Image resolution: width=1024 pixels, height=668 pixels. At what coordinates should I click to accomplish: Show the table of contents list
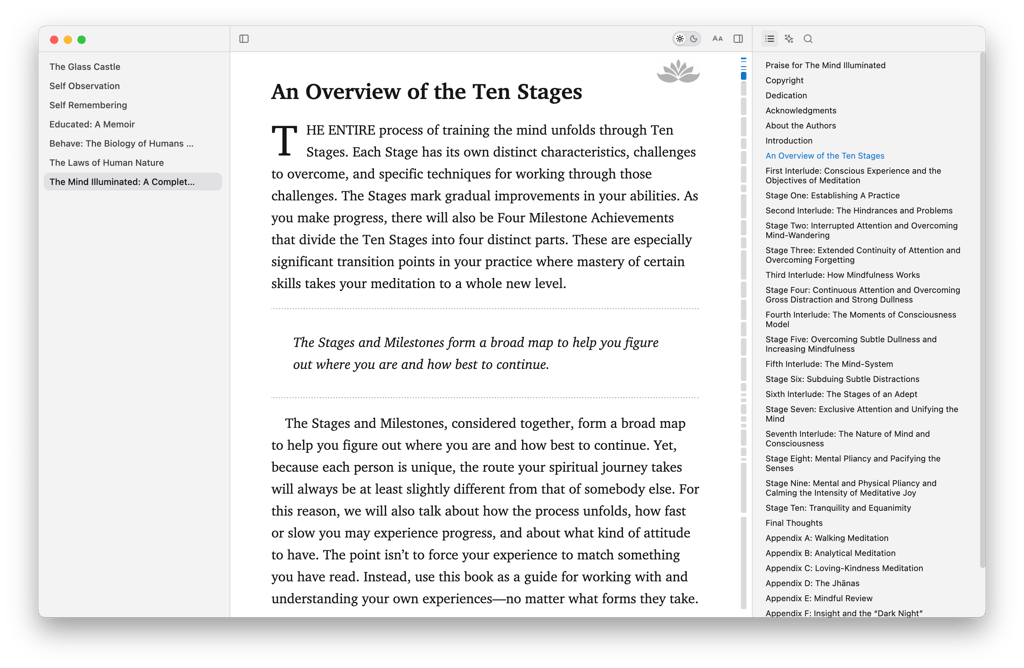[769, 38]
